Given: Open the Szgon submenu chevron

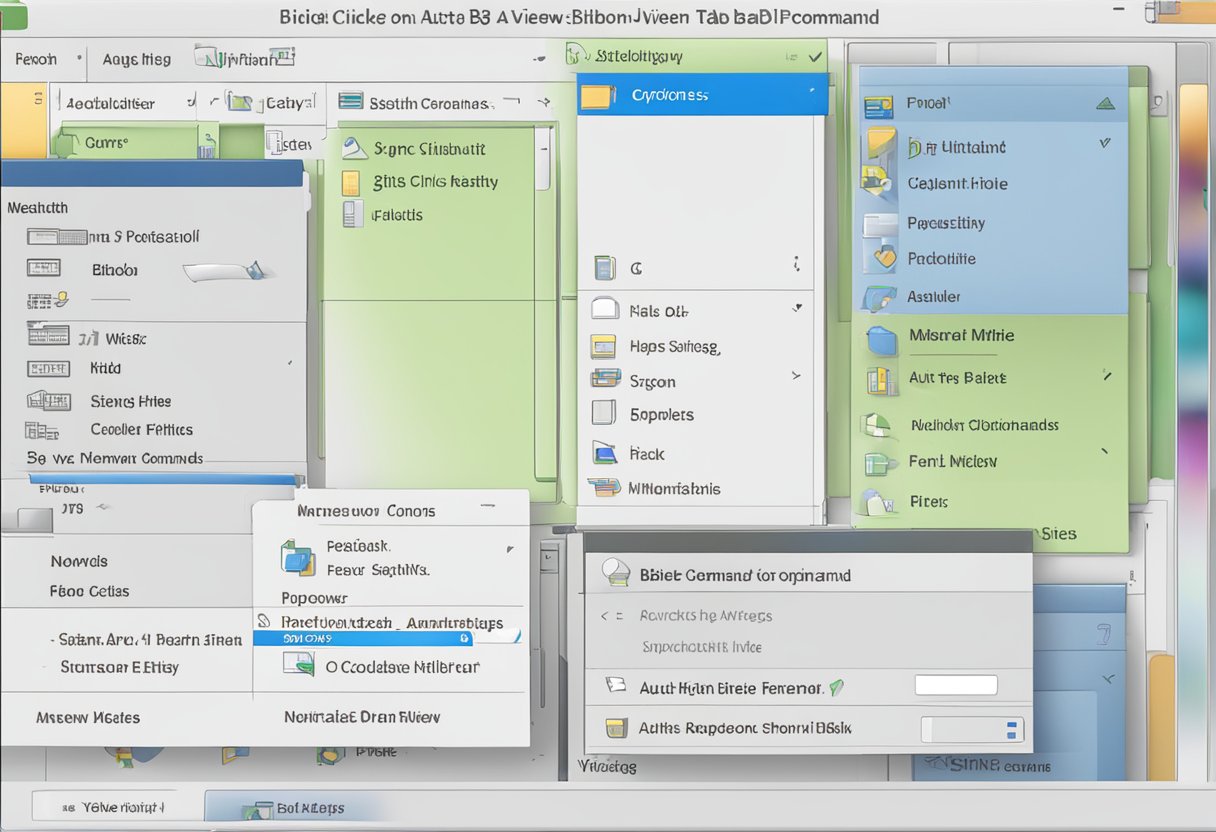Looking at the screenshot, I should click(796, 374).
